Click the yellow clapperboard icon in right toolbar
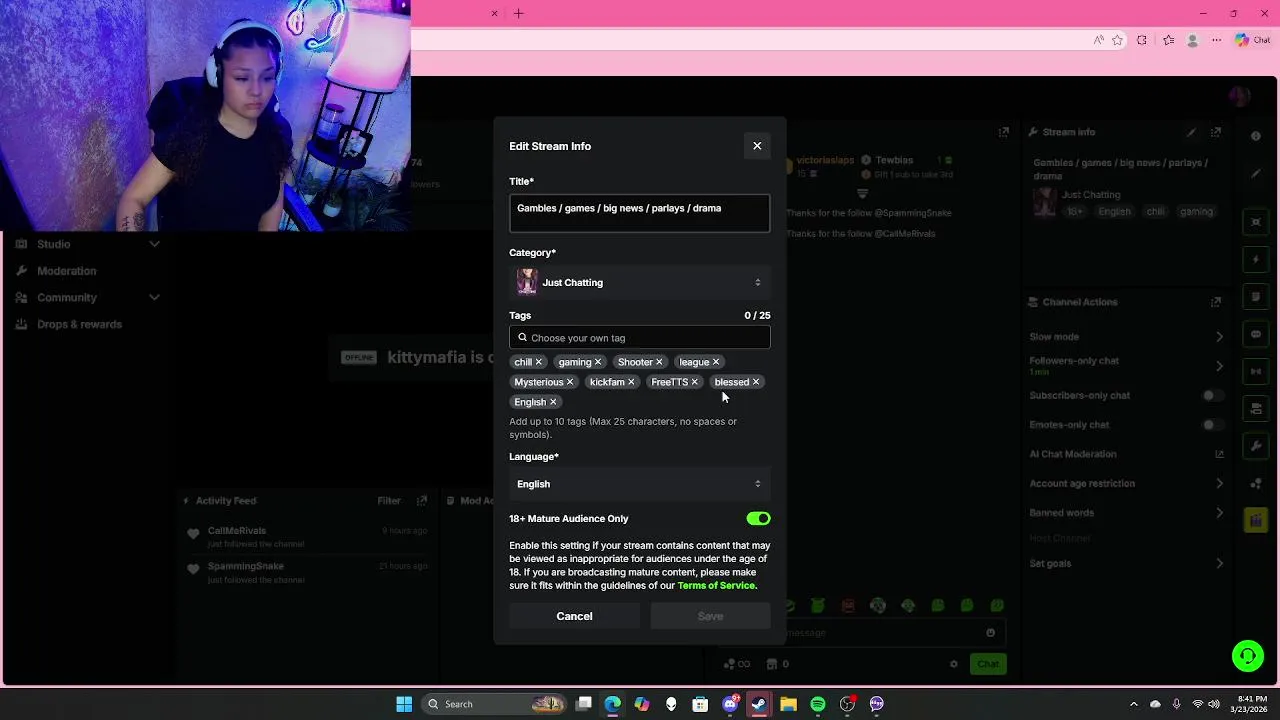 1256,520
